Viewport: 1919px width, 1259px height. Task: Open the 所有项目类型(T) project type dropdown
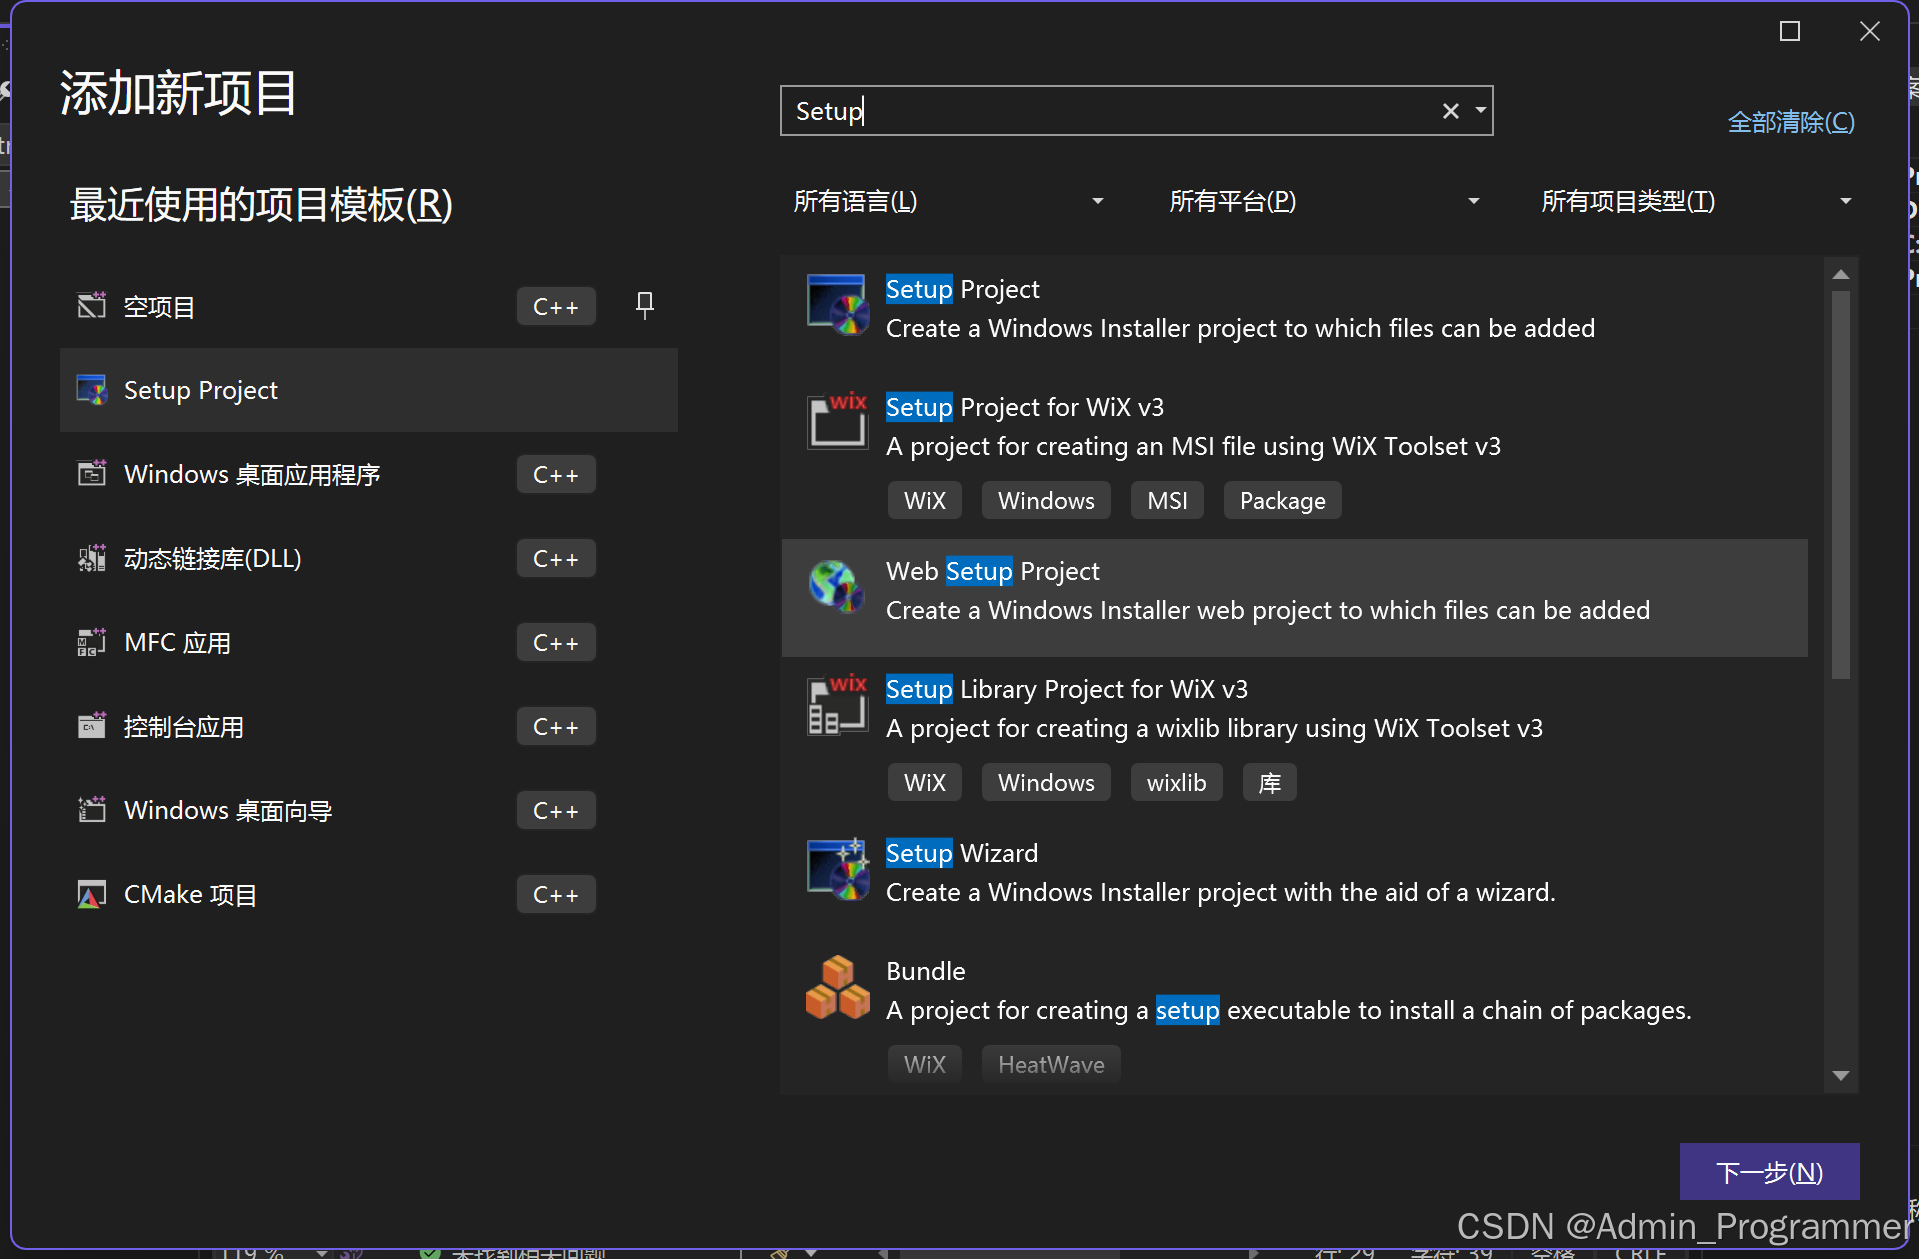tap(1696, 201)
